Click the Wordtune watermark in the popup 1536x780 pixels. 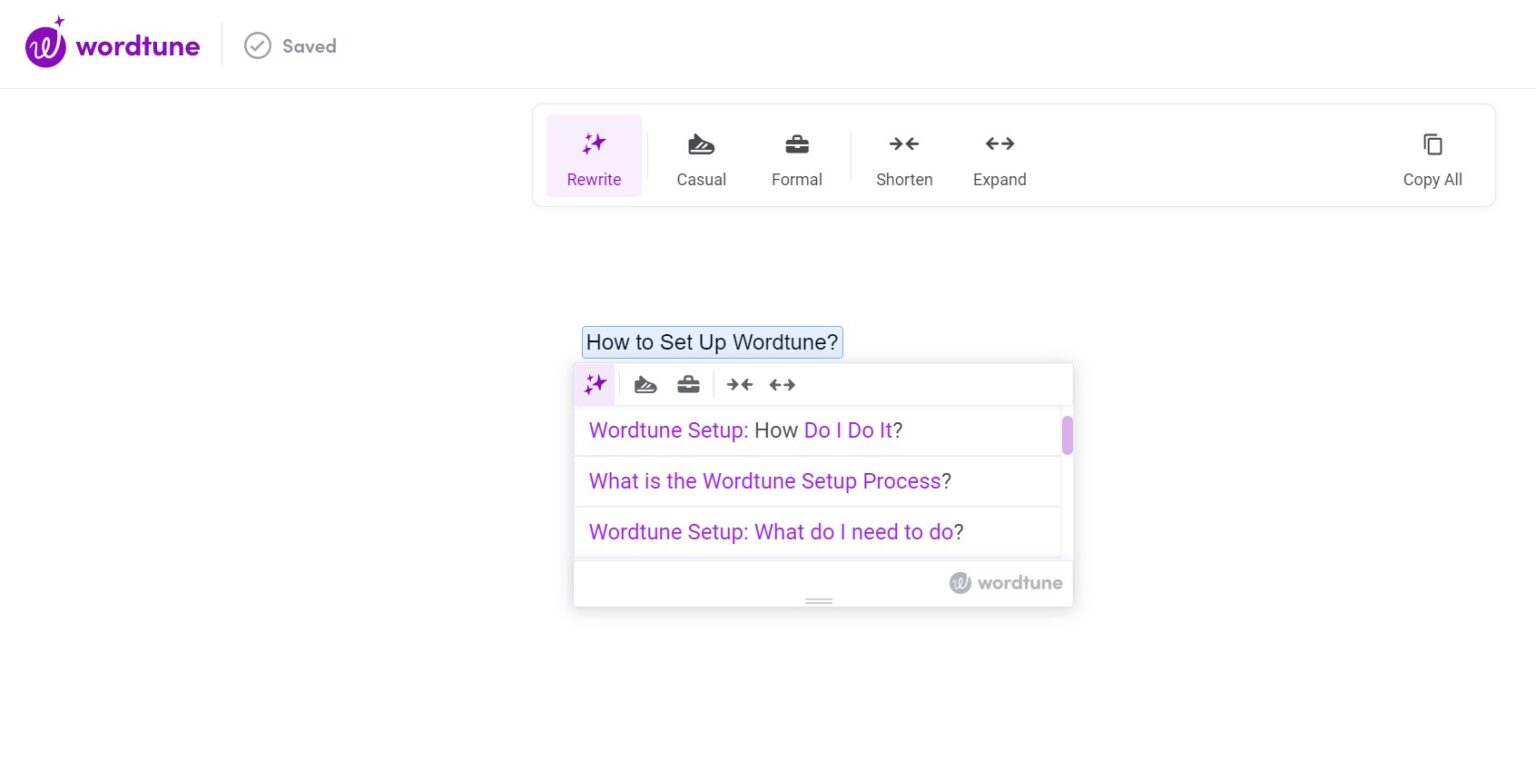coord(1005,582)
